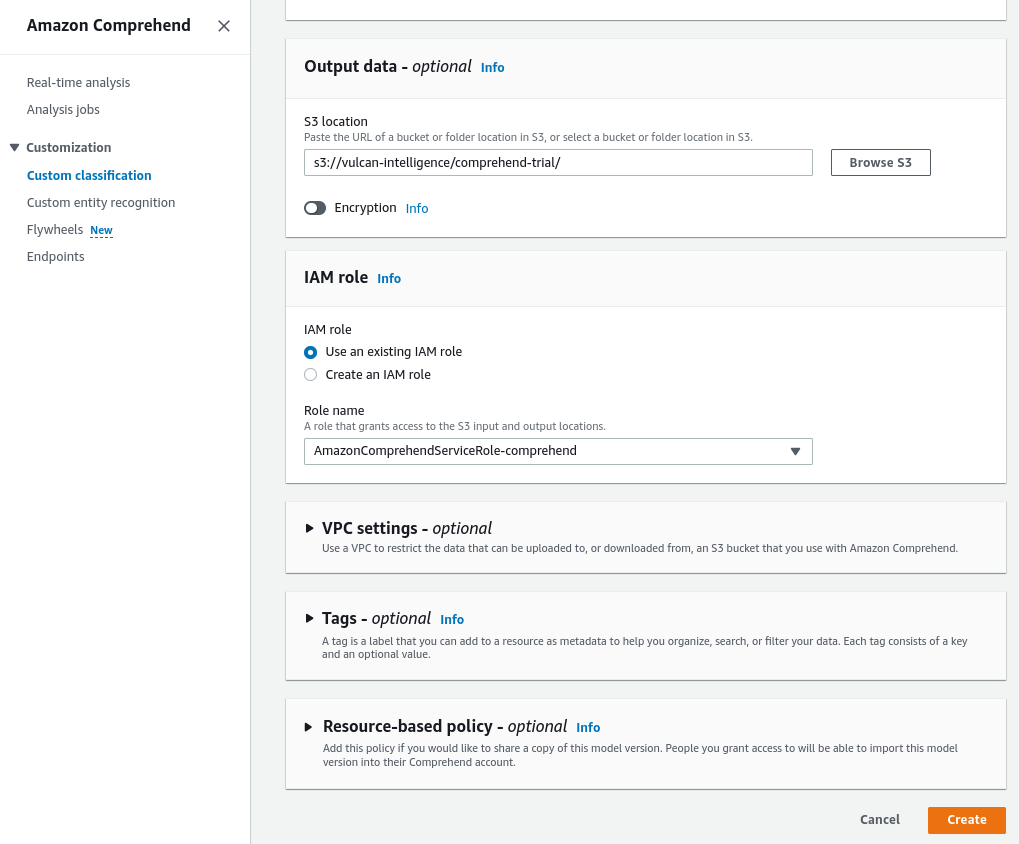Open the Info link beside Output data

pyautogui.click(x=491, y=67)
